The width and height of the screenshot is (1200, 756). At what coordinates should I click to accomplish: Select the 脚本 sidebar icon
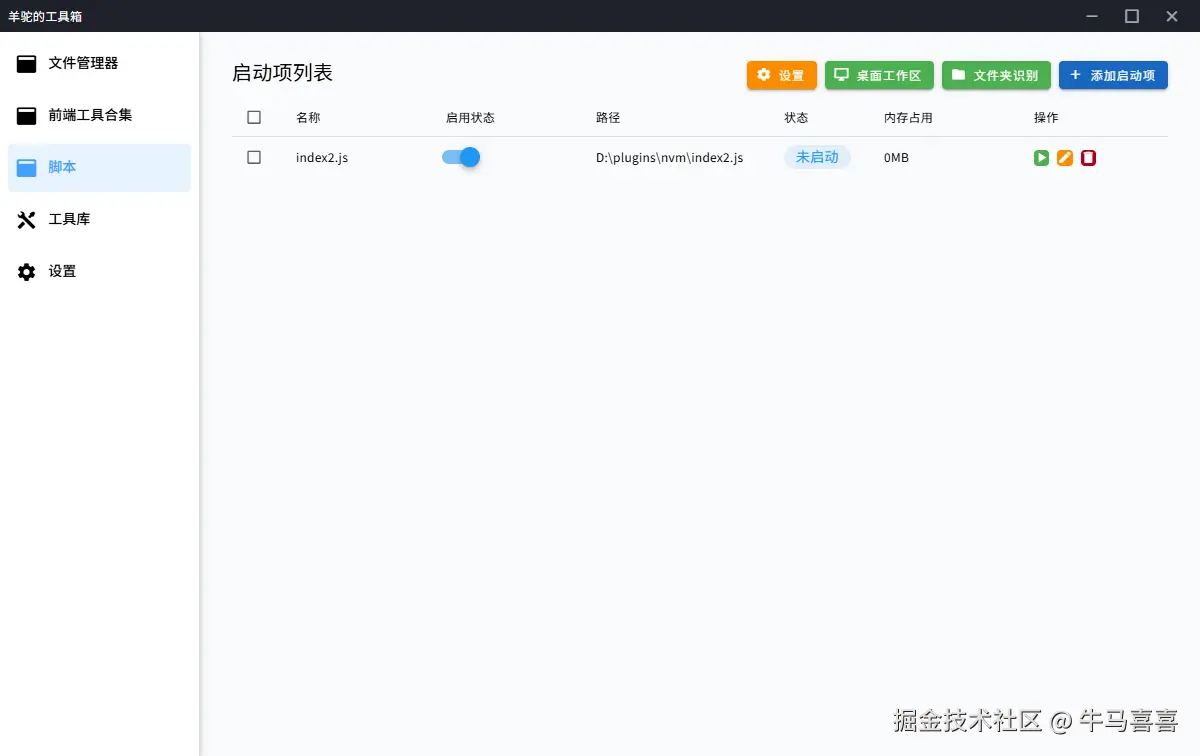pos(26,166)
